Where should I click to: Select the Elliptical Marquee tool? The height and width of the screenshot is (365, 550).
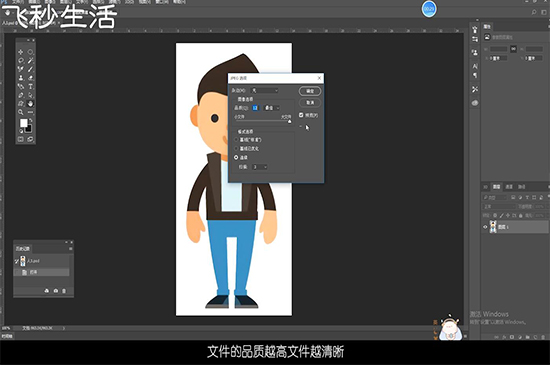tap(31, 52)
